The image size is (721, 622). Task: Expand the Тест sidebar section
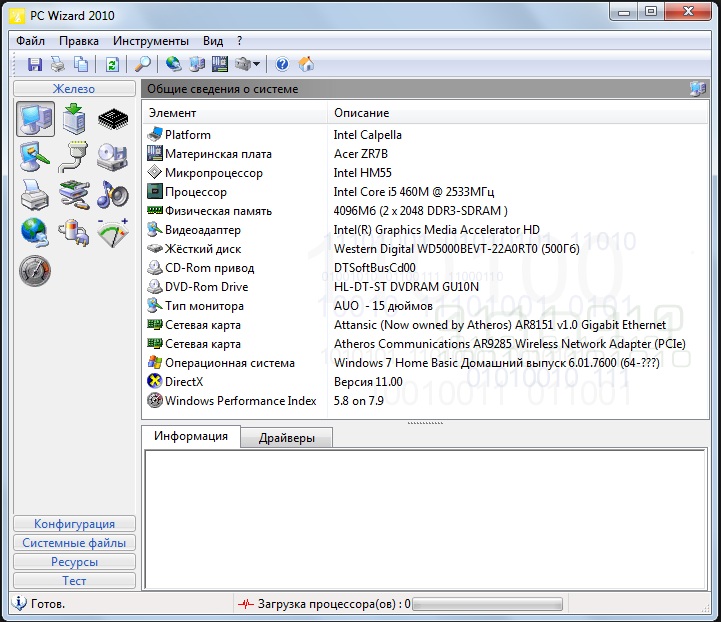coord(74,581)
